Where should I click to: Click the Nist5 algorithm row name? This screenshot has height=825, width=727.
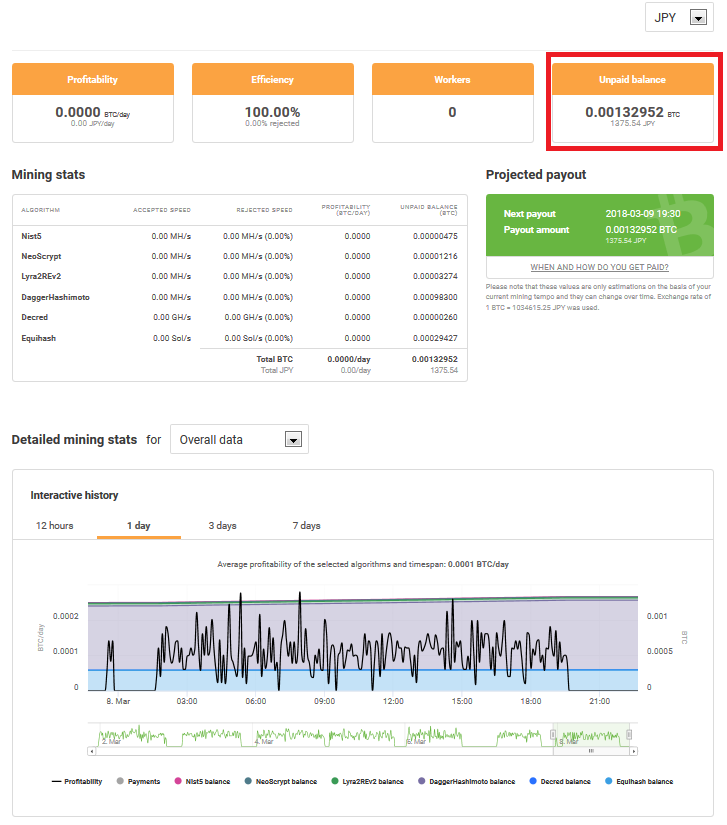[32, 236]
